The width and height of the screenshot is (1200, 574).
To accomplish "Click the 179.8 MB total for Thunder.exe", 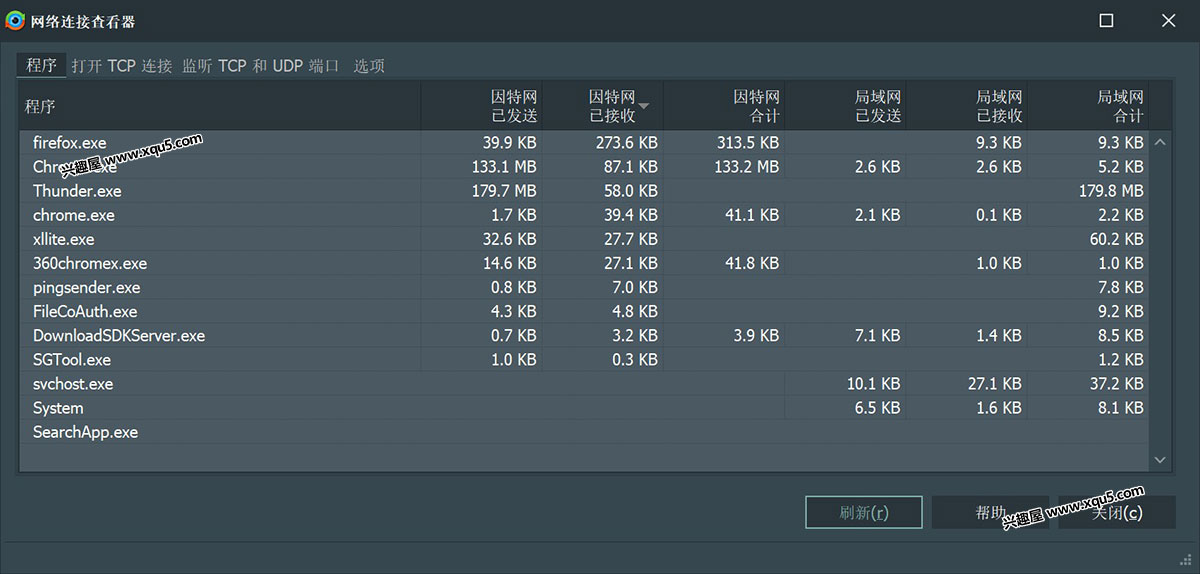I will (1111, 191).
